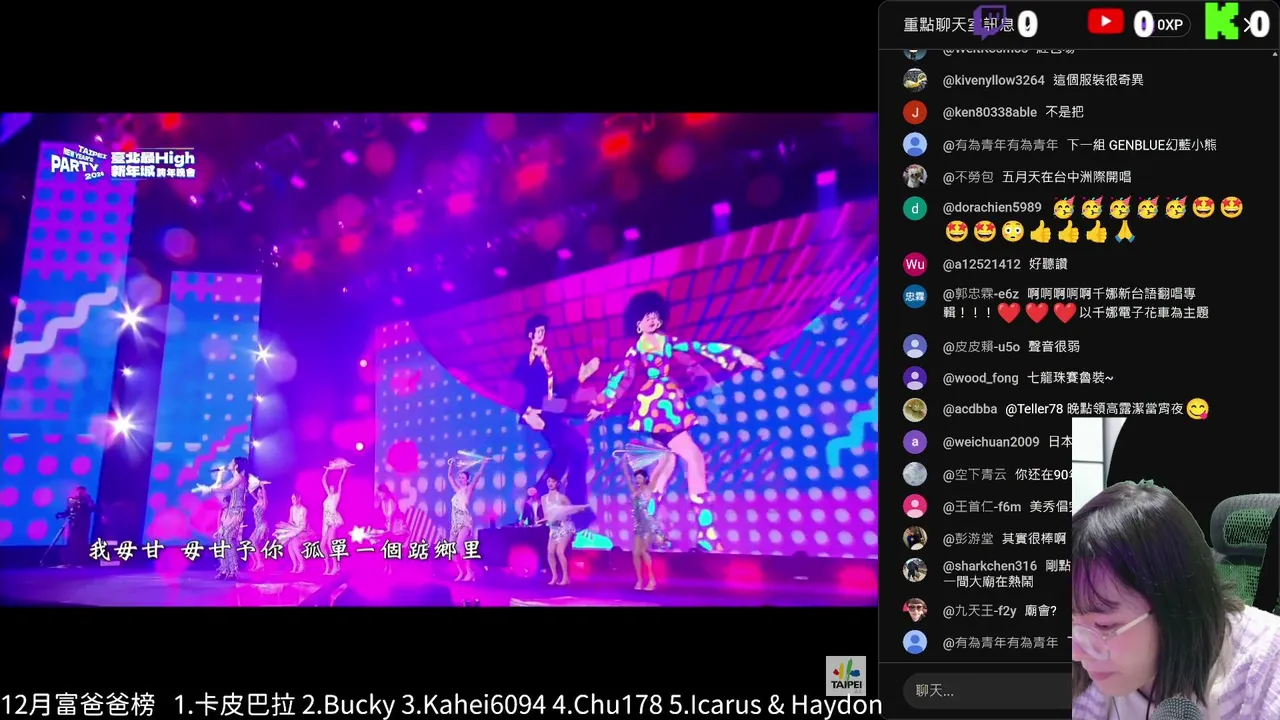Open the avatar of @空下青云
Image resolution: width=1280 pixels, height=720 pixels.
915,475
